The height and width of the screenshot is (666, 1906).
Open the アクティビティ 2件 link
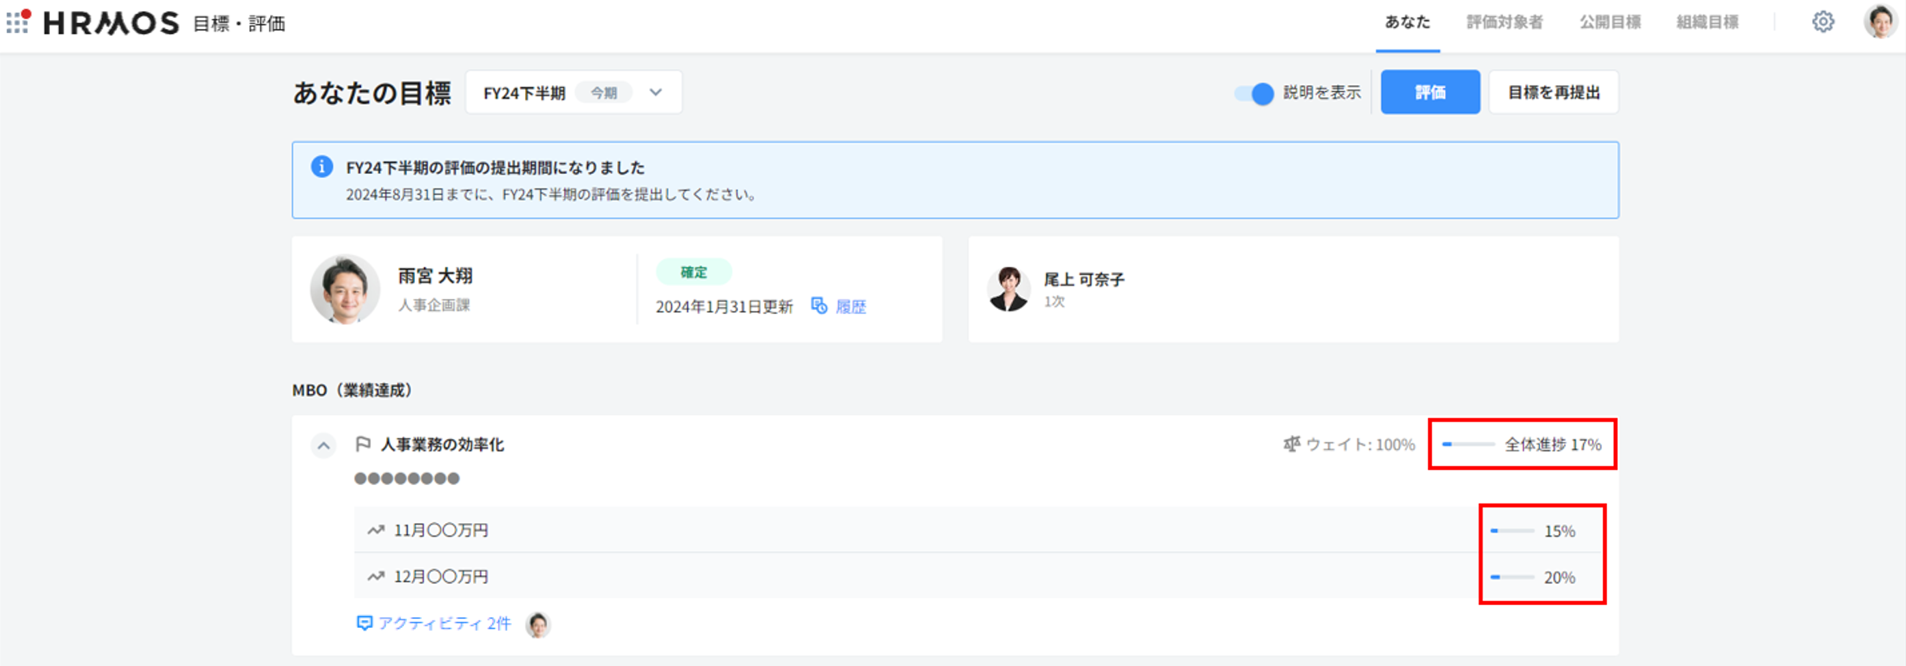pyautogui.click(x=444, y=623)
